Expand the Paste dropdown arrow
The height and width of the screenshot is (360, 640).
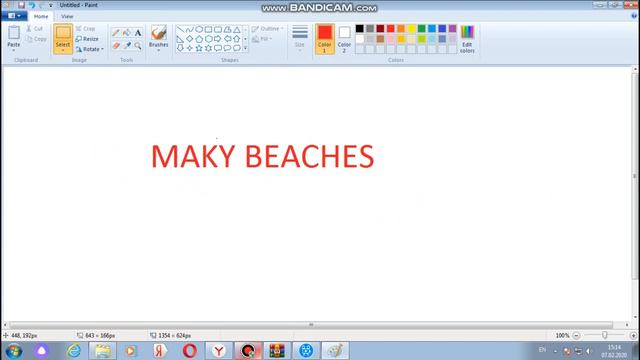pyautogui.click(x=13, y=50)
